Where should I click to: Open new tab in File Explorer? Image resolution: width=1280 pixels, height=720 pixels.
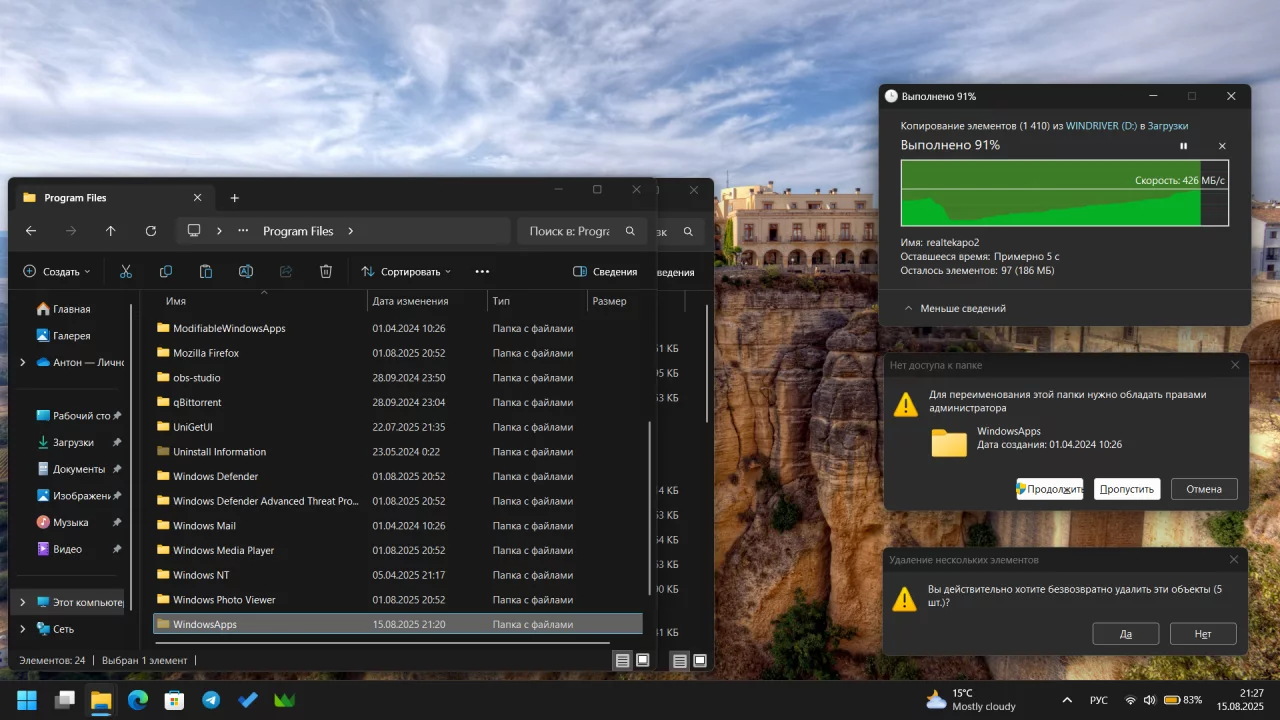click(235, 198)
